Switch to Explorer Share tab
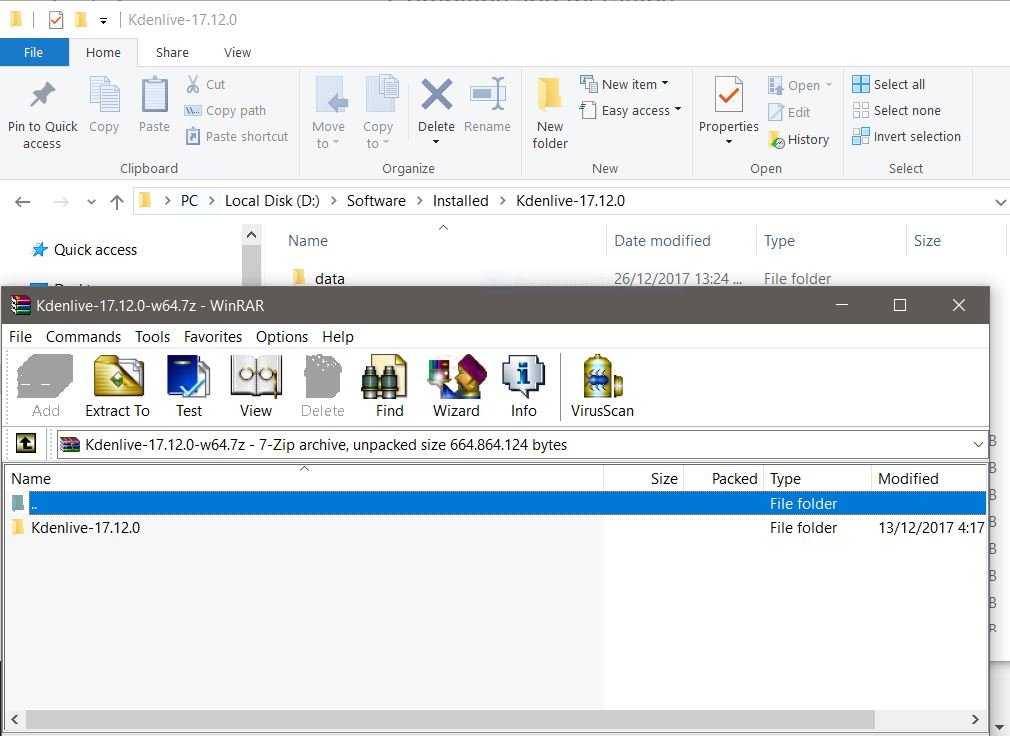Screen dimensions: 1010x736 coord(172,52)
